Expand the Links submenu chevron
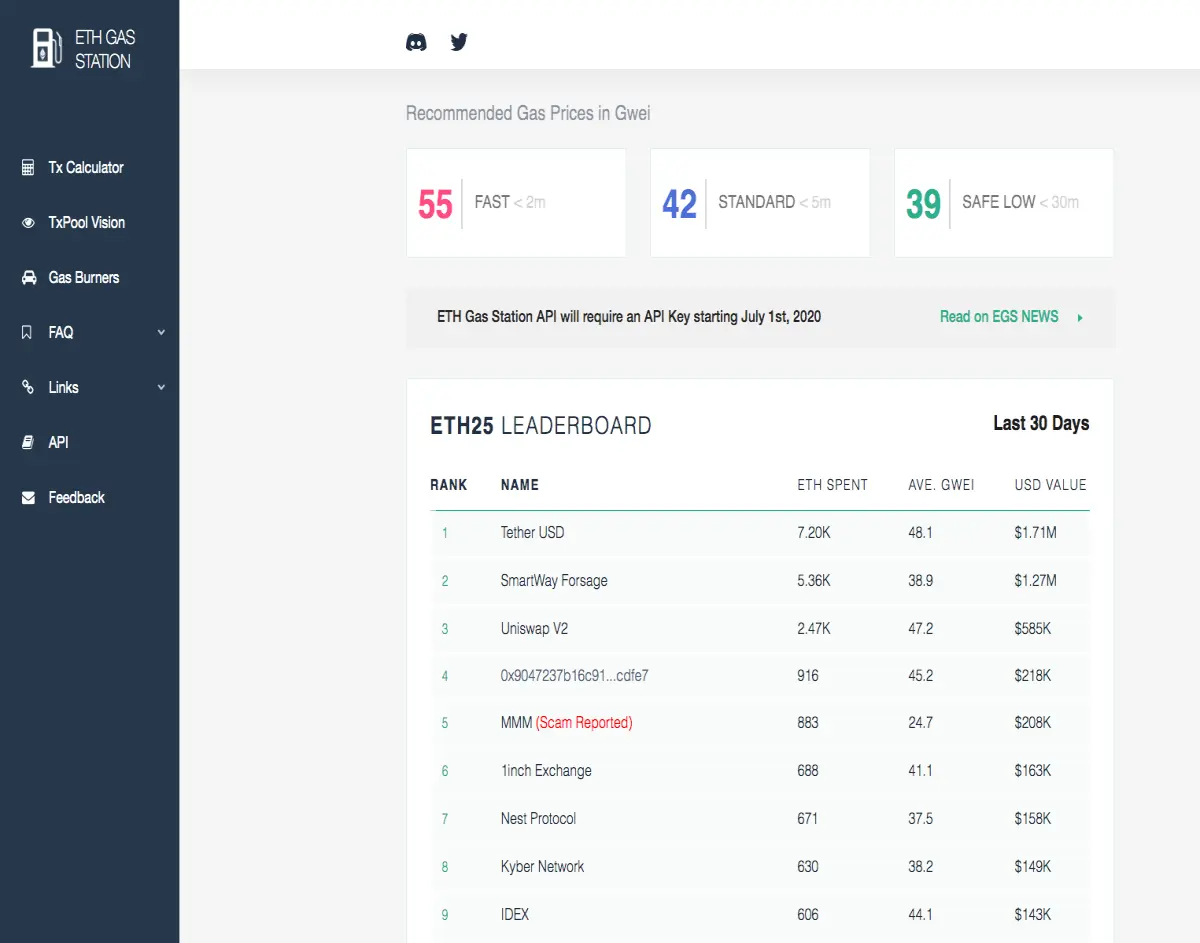 tap(161, 387)
